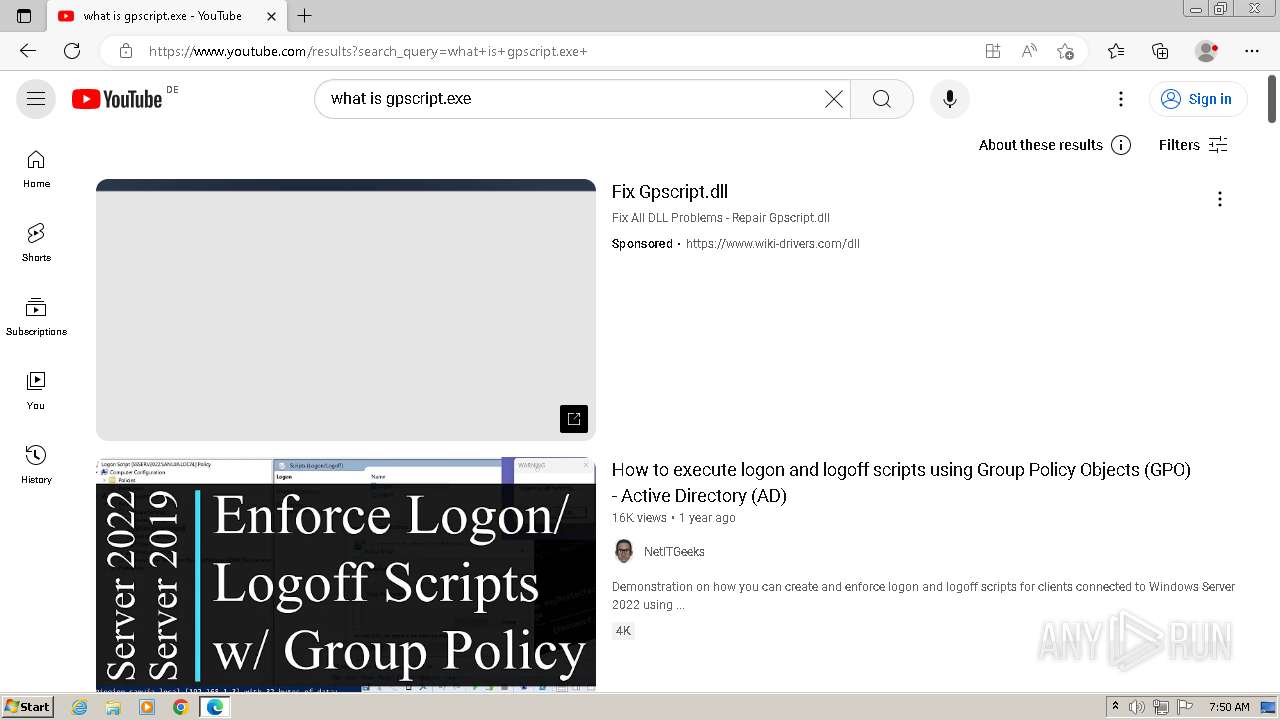Show hidden system tray icons
This screenshot has height=720, width=1280.
pyautogui.click(x=1115, y=707)
